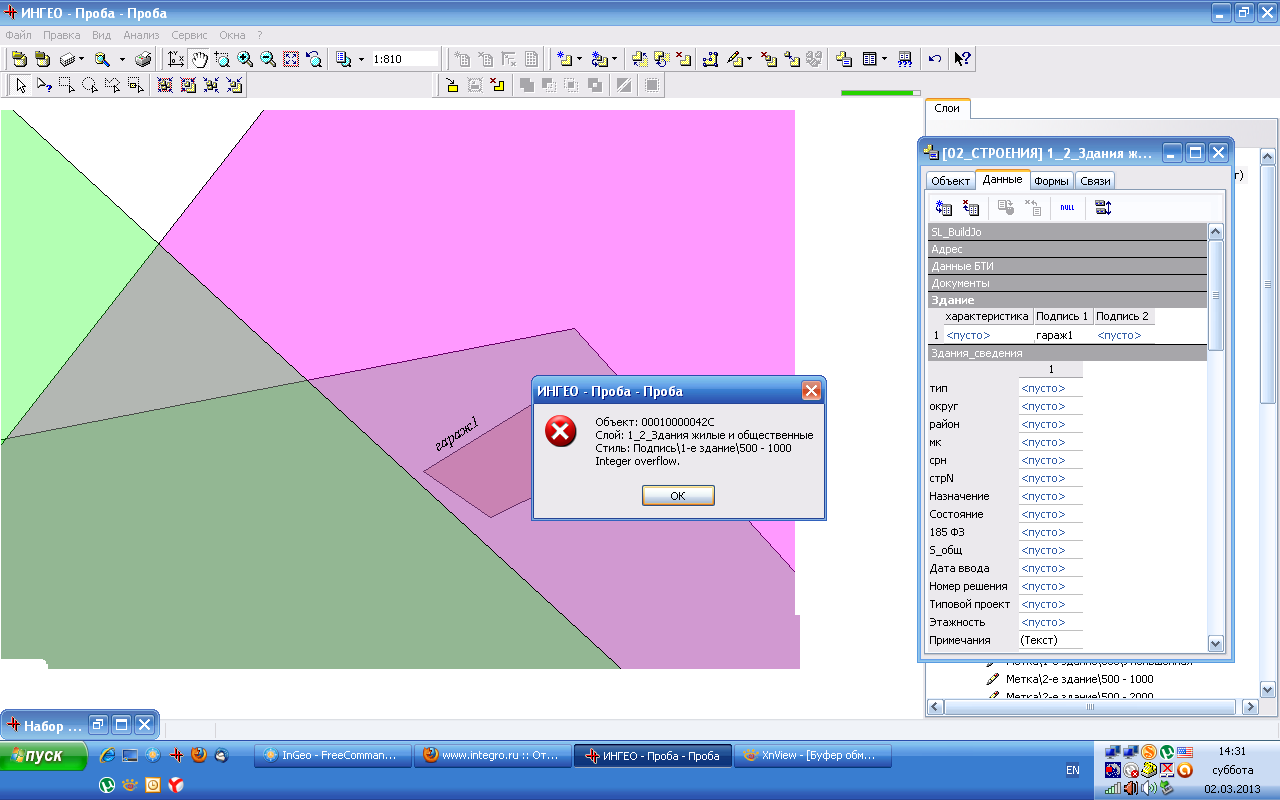Select the pointer with question mark tool
Viewport: 1280px width, 800px height.
tap(43, 85)
